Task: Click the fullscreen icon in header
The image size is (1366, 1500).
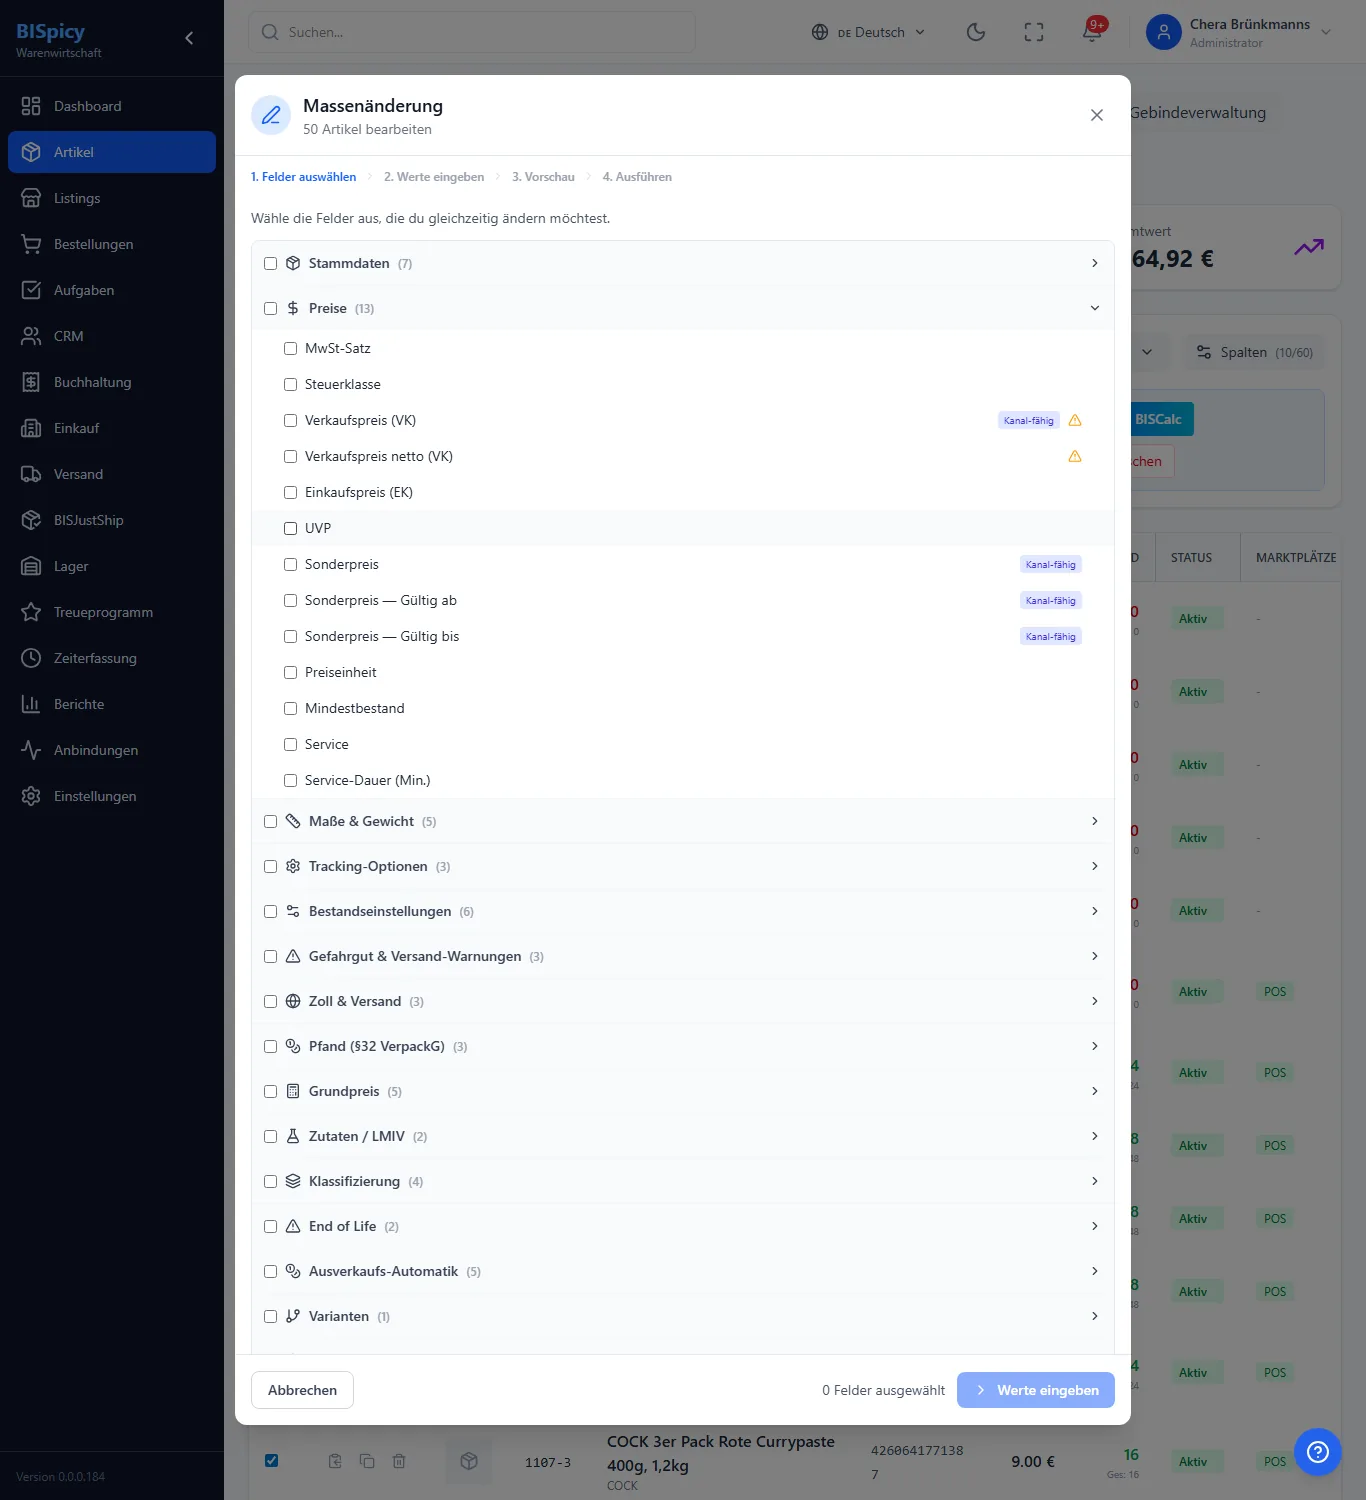Action: coord(1034,32)
